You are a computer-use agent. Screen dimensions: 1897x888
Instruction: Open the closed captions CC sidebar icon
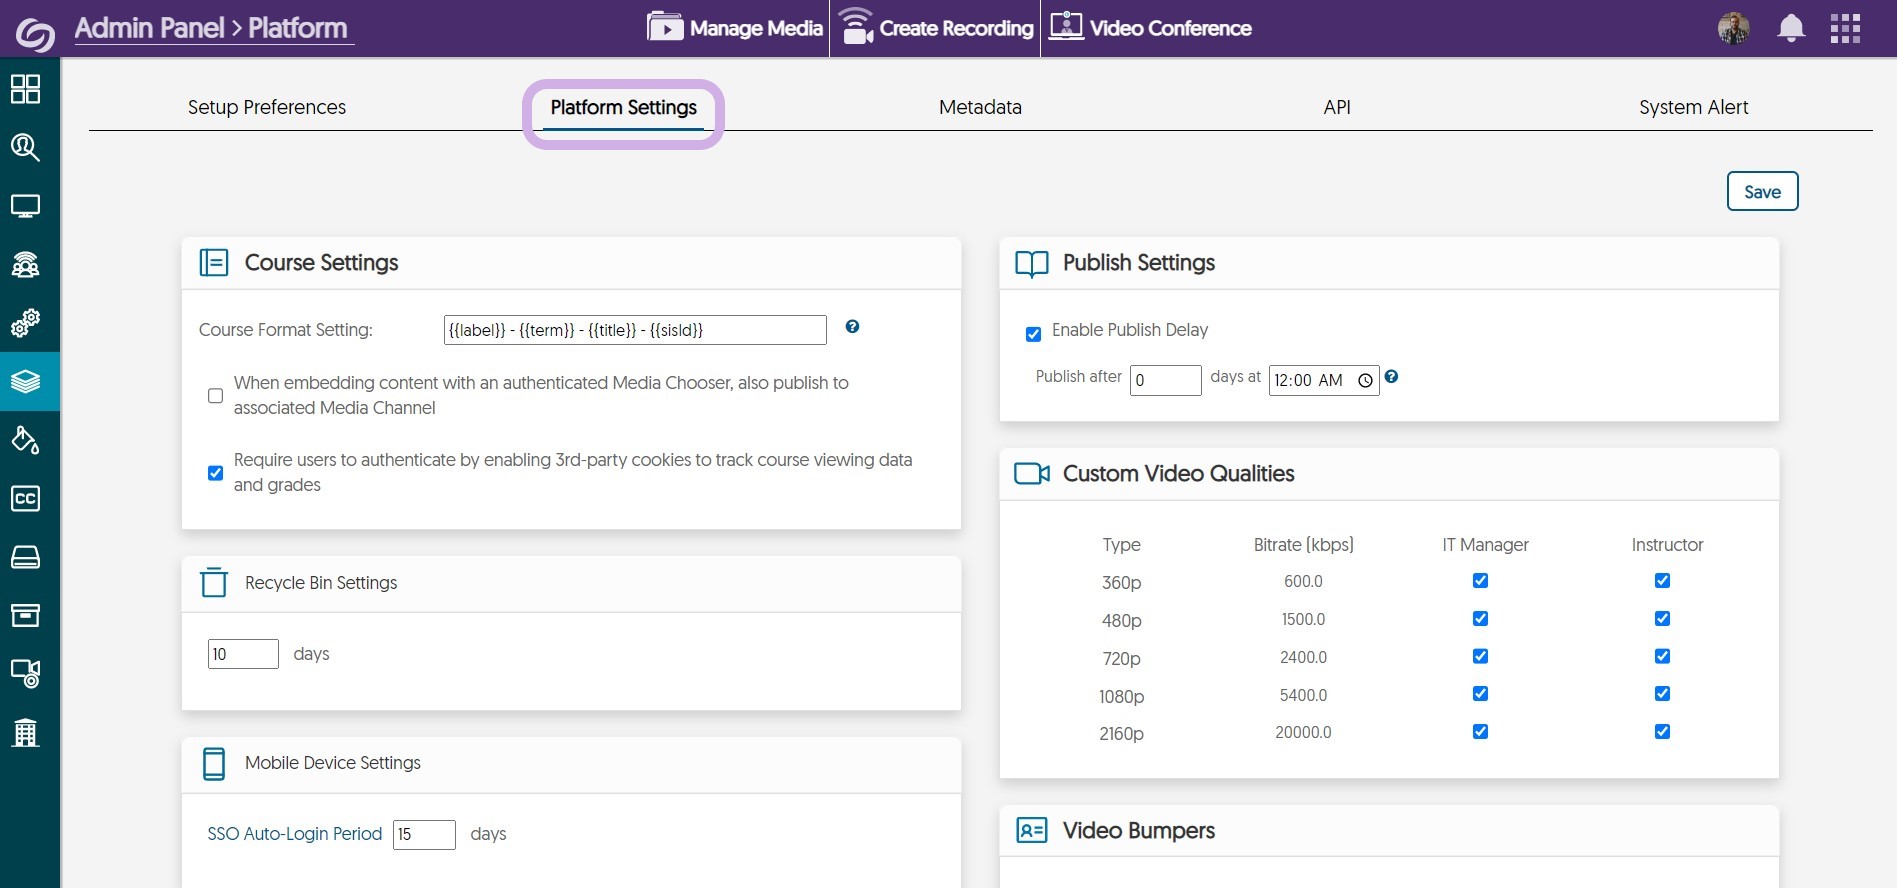click(x=25, y=498)
